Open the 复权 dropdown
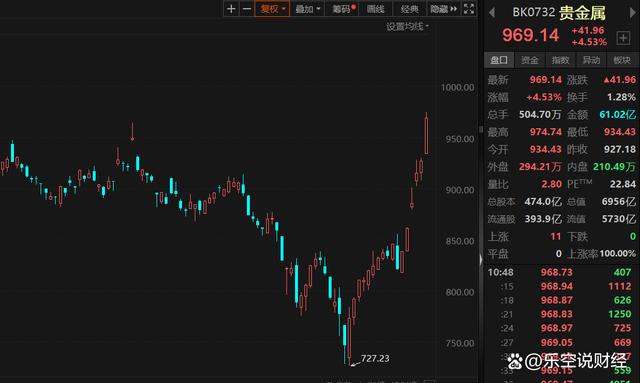640x383 pixels. pos(272,9)
